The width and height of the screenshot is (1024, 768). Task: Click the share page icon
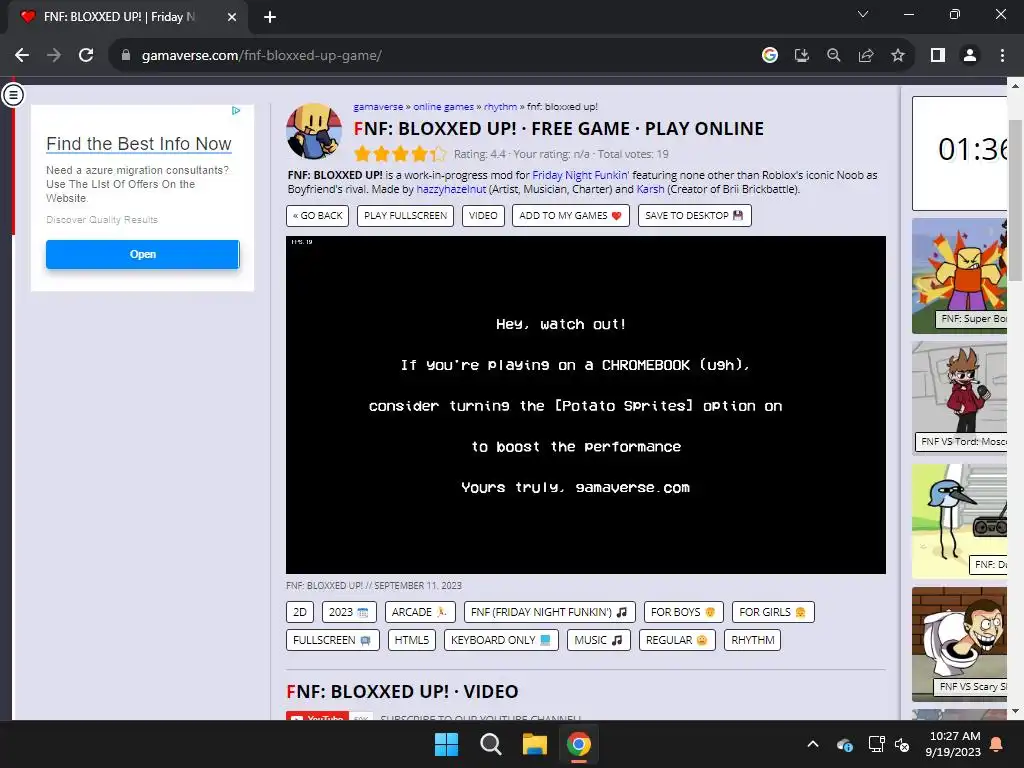coord(866,56)
